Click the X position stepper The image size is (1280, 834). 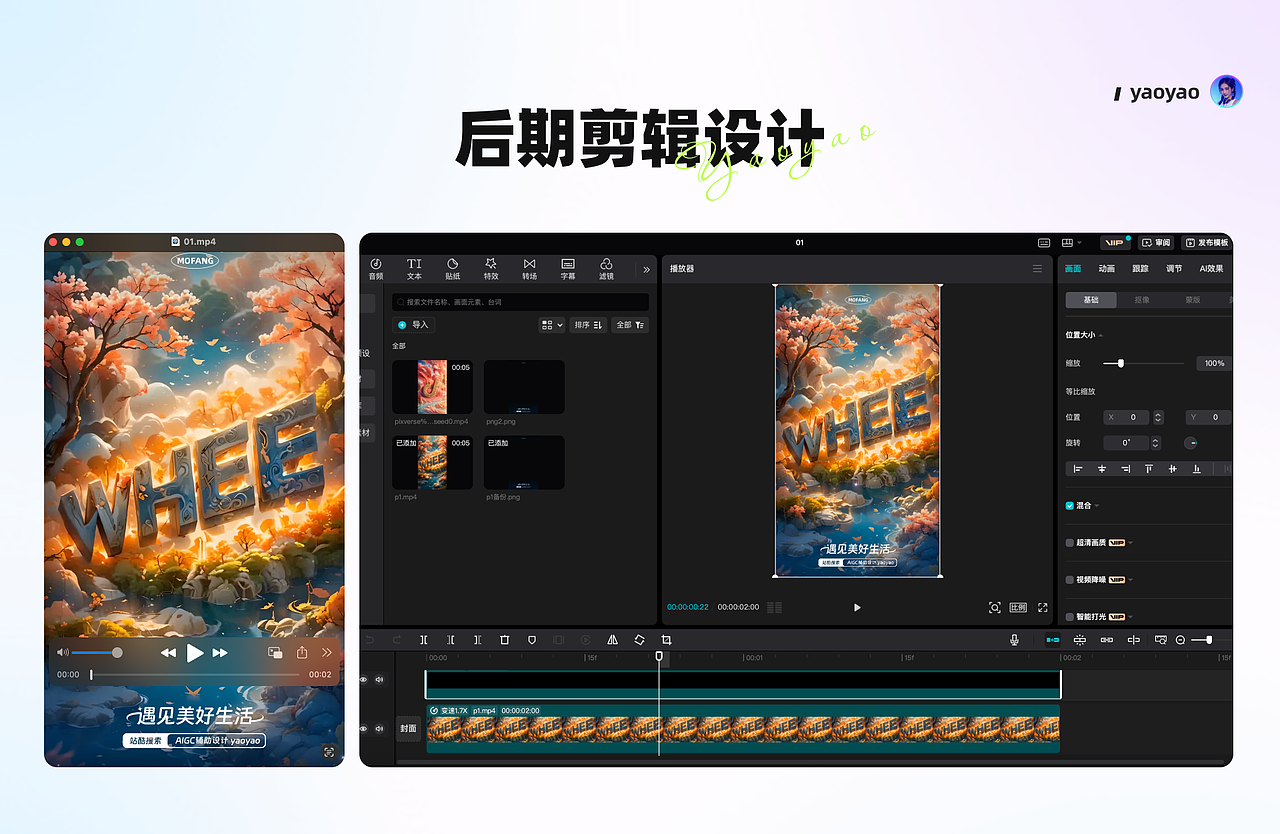click(x=1158, y=417)
